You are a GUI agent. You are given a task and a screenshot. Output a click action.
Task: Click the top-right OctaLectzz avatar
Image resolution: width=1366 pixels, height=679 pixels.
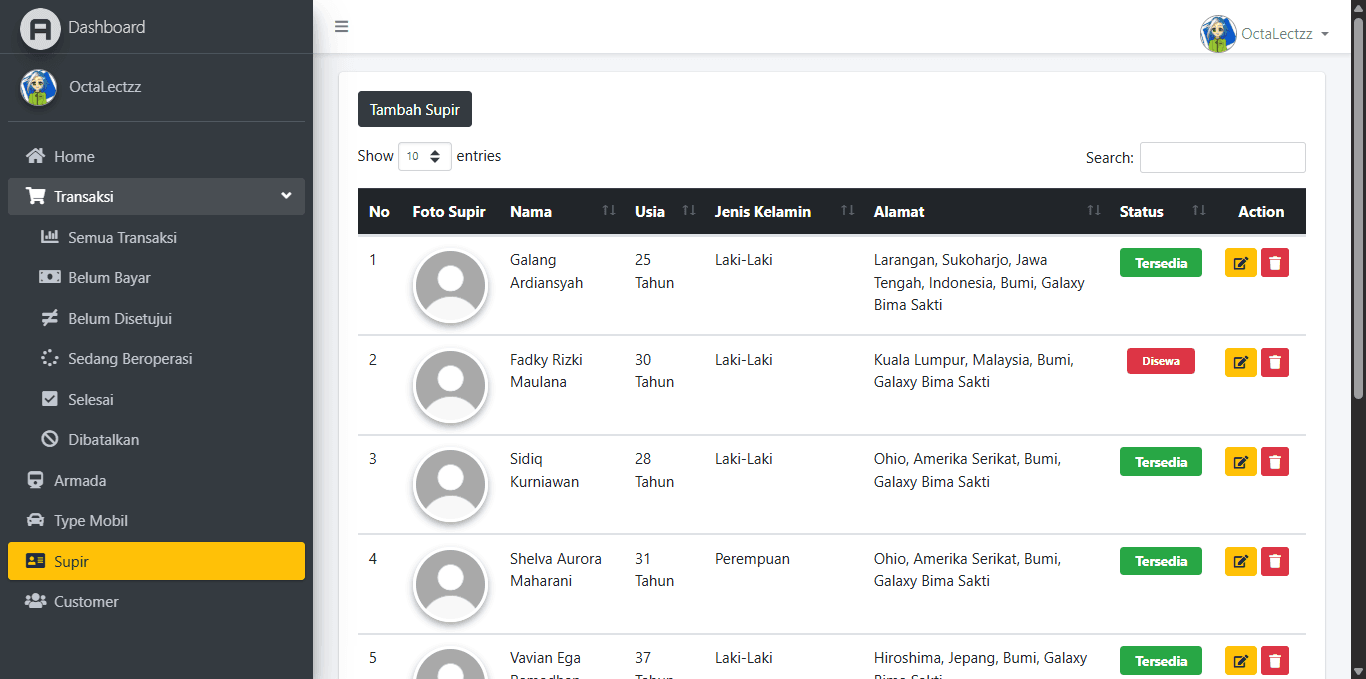click(x=1218, y=34)
